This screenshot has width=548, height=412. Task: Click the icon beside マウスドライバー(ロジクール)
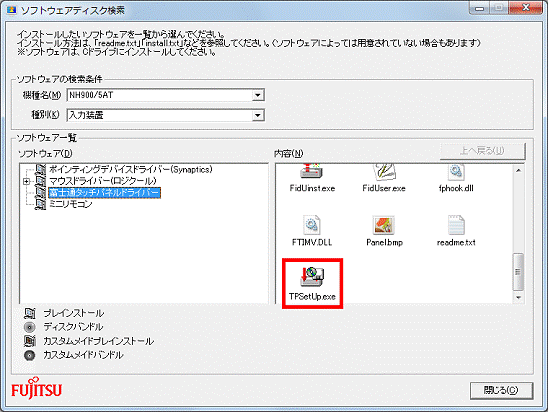(x=41, y=181)
